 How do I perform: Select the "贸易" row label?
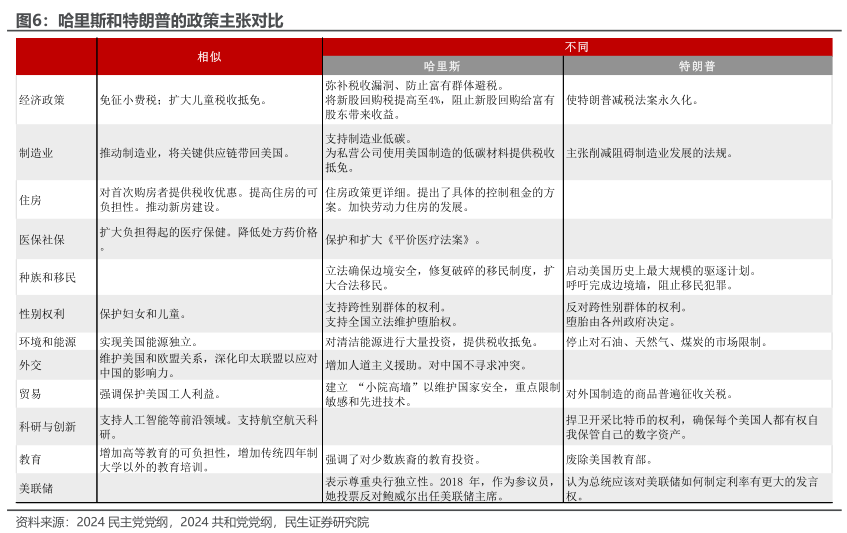coord(30,394)
